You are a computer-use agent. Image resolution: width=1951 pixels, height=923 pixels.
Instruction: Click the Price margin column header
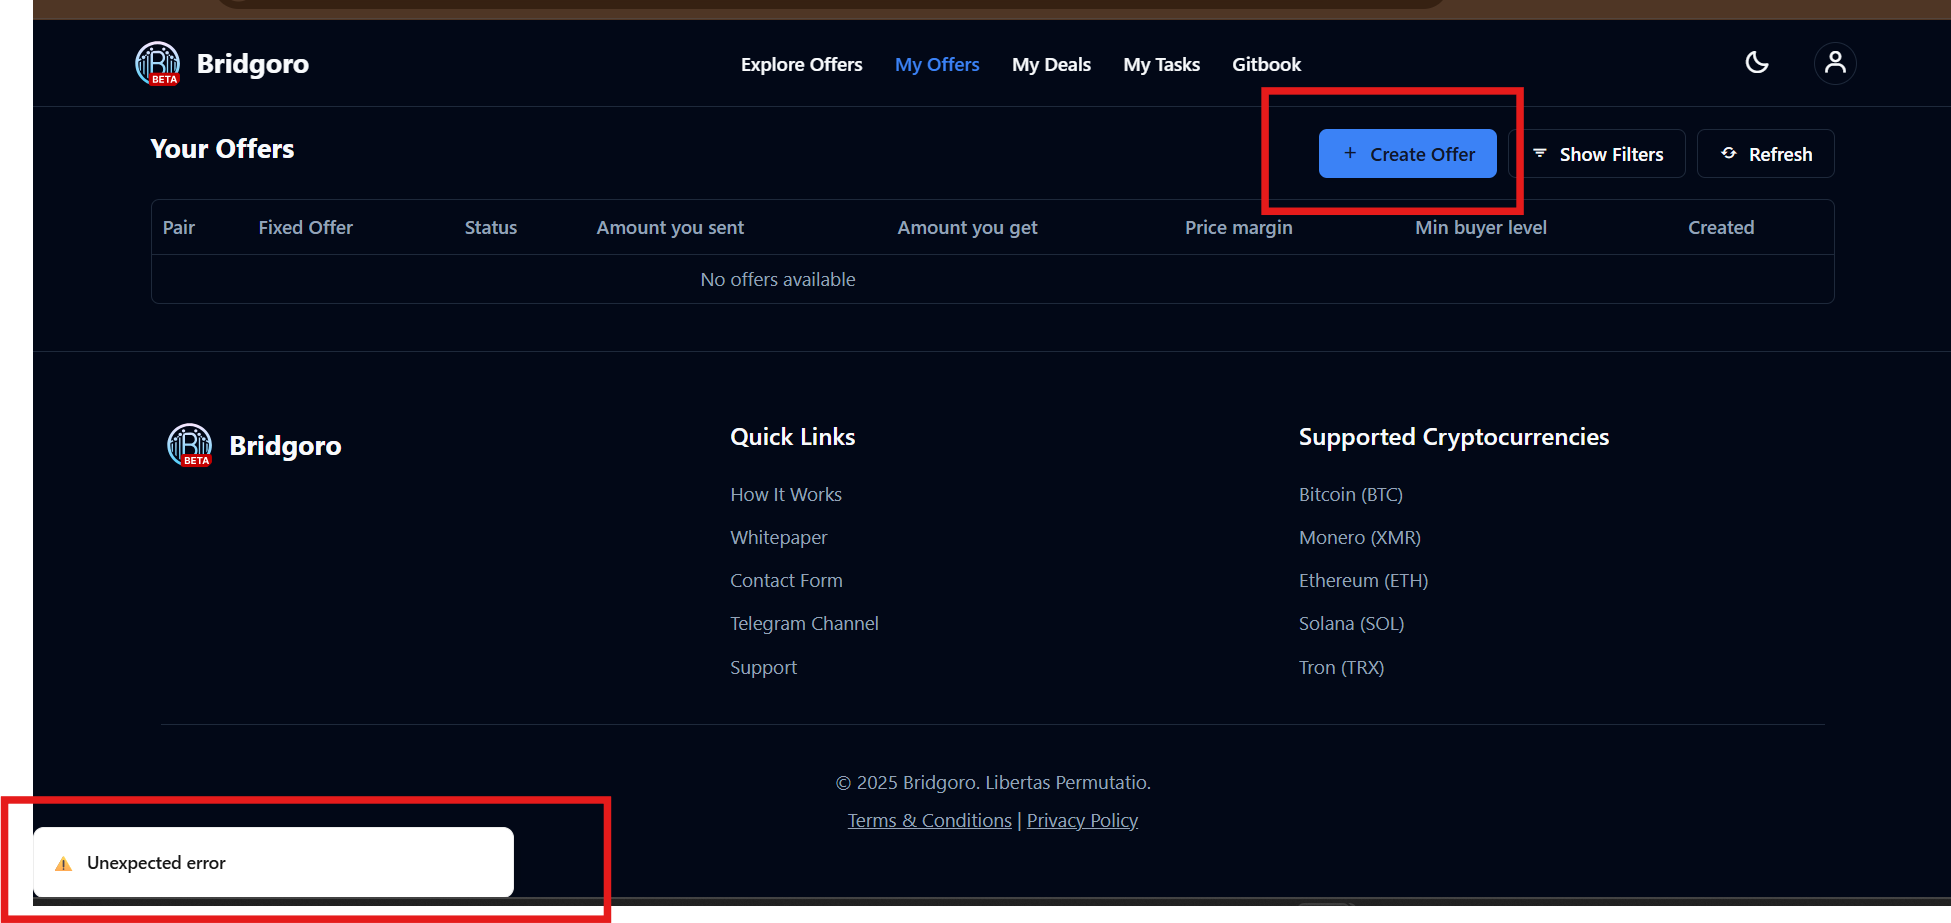(x=1239, y=228)
